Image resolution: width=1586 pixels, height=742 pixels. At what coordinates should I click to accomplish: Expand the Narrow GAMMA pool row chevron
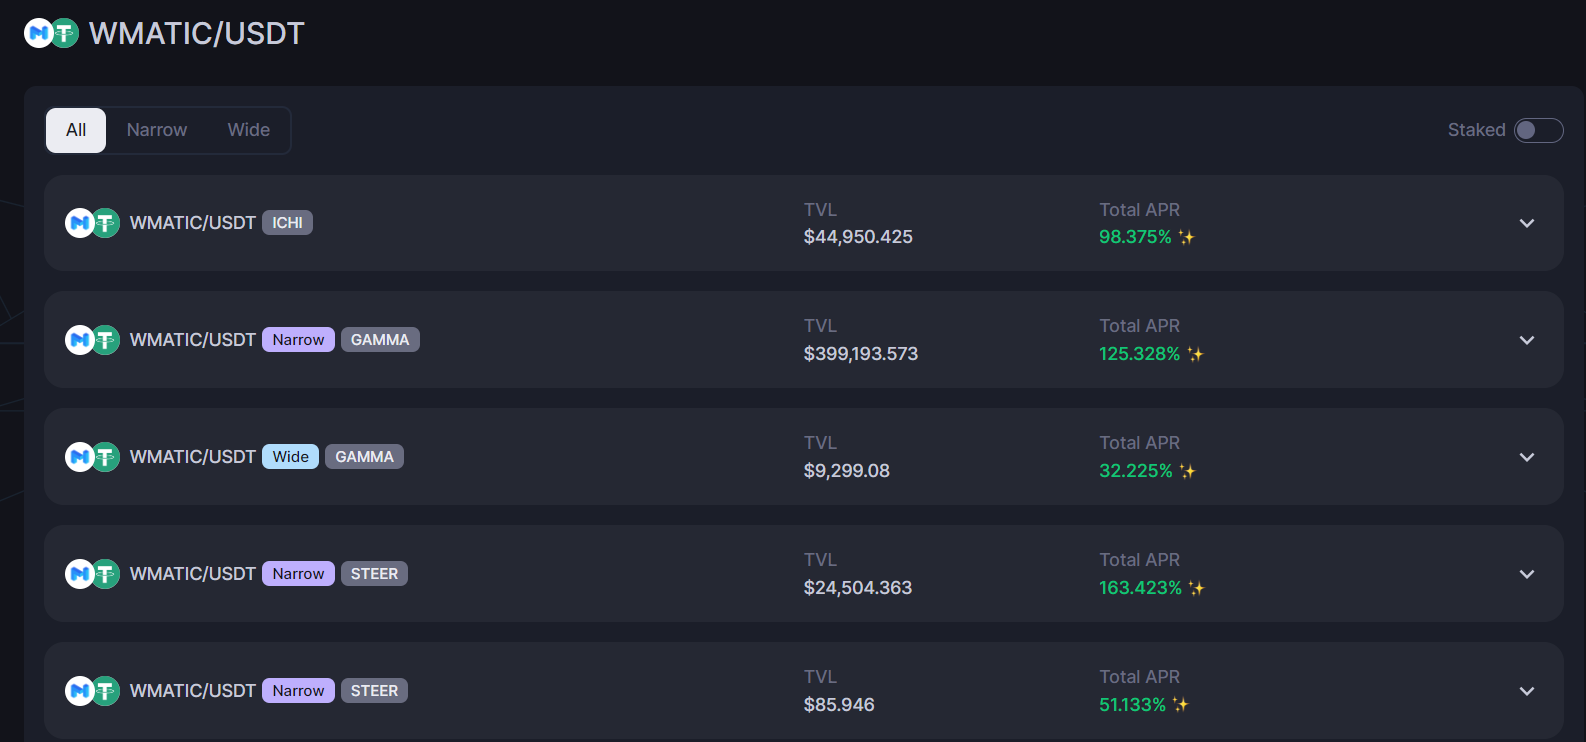1527,340
